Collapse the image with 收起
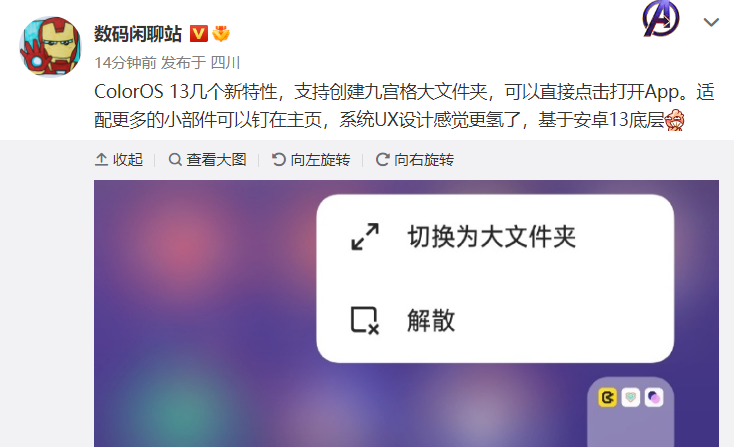 click(119, 160)
